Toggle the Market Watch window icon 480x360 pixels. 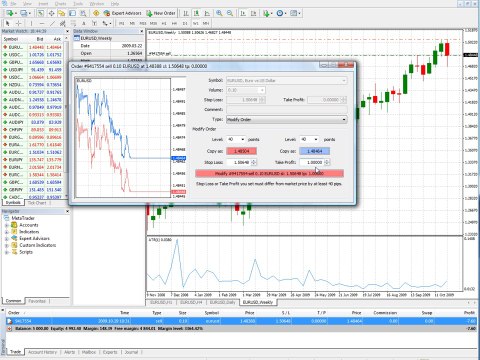[40, 13]
